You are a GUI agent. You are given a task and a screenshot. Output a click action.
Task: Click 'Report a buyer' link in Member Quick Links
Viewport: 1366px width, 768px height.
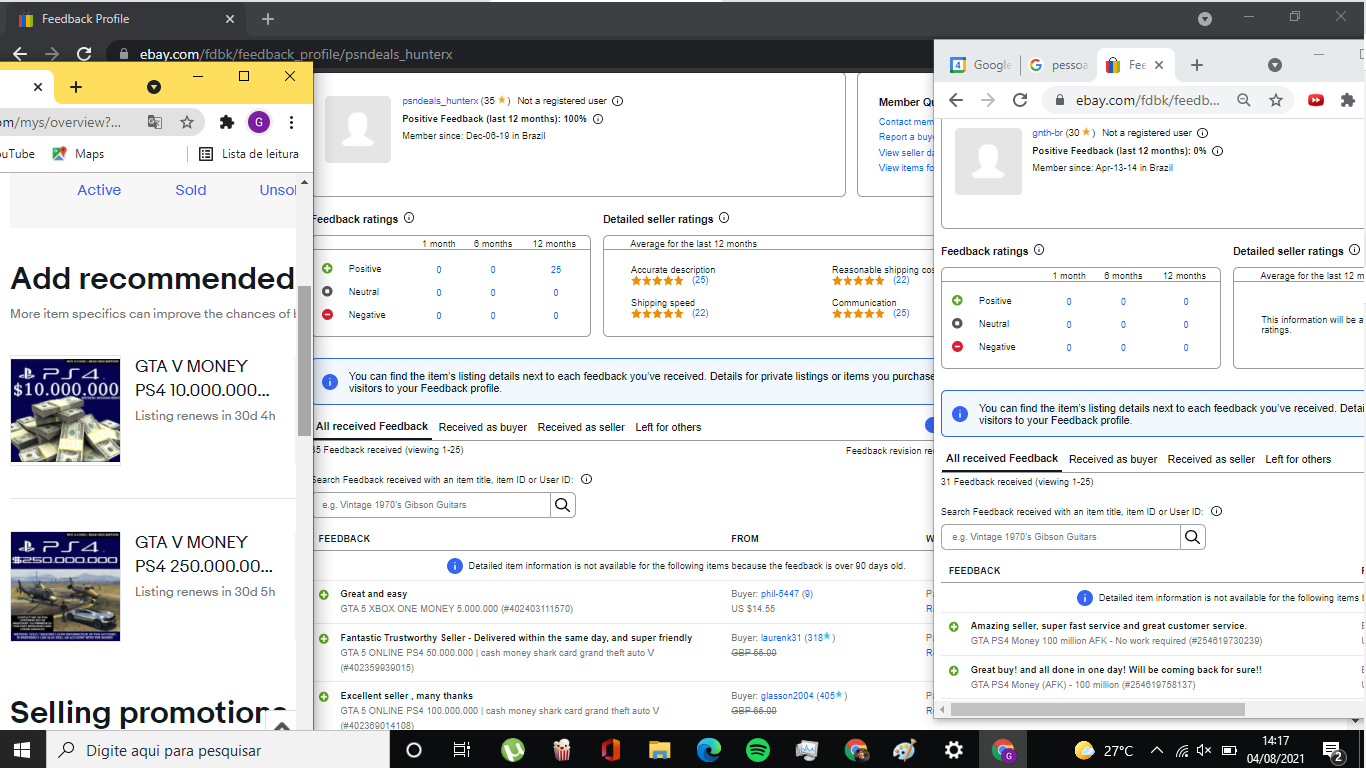point(907,137)
